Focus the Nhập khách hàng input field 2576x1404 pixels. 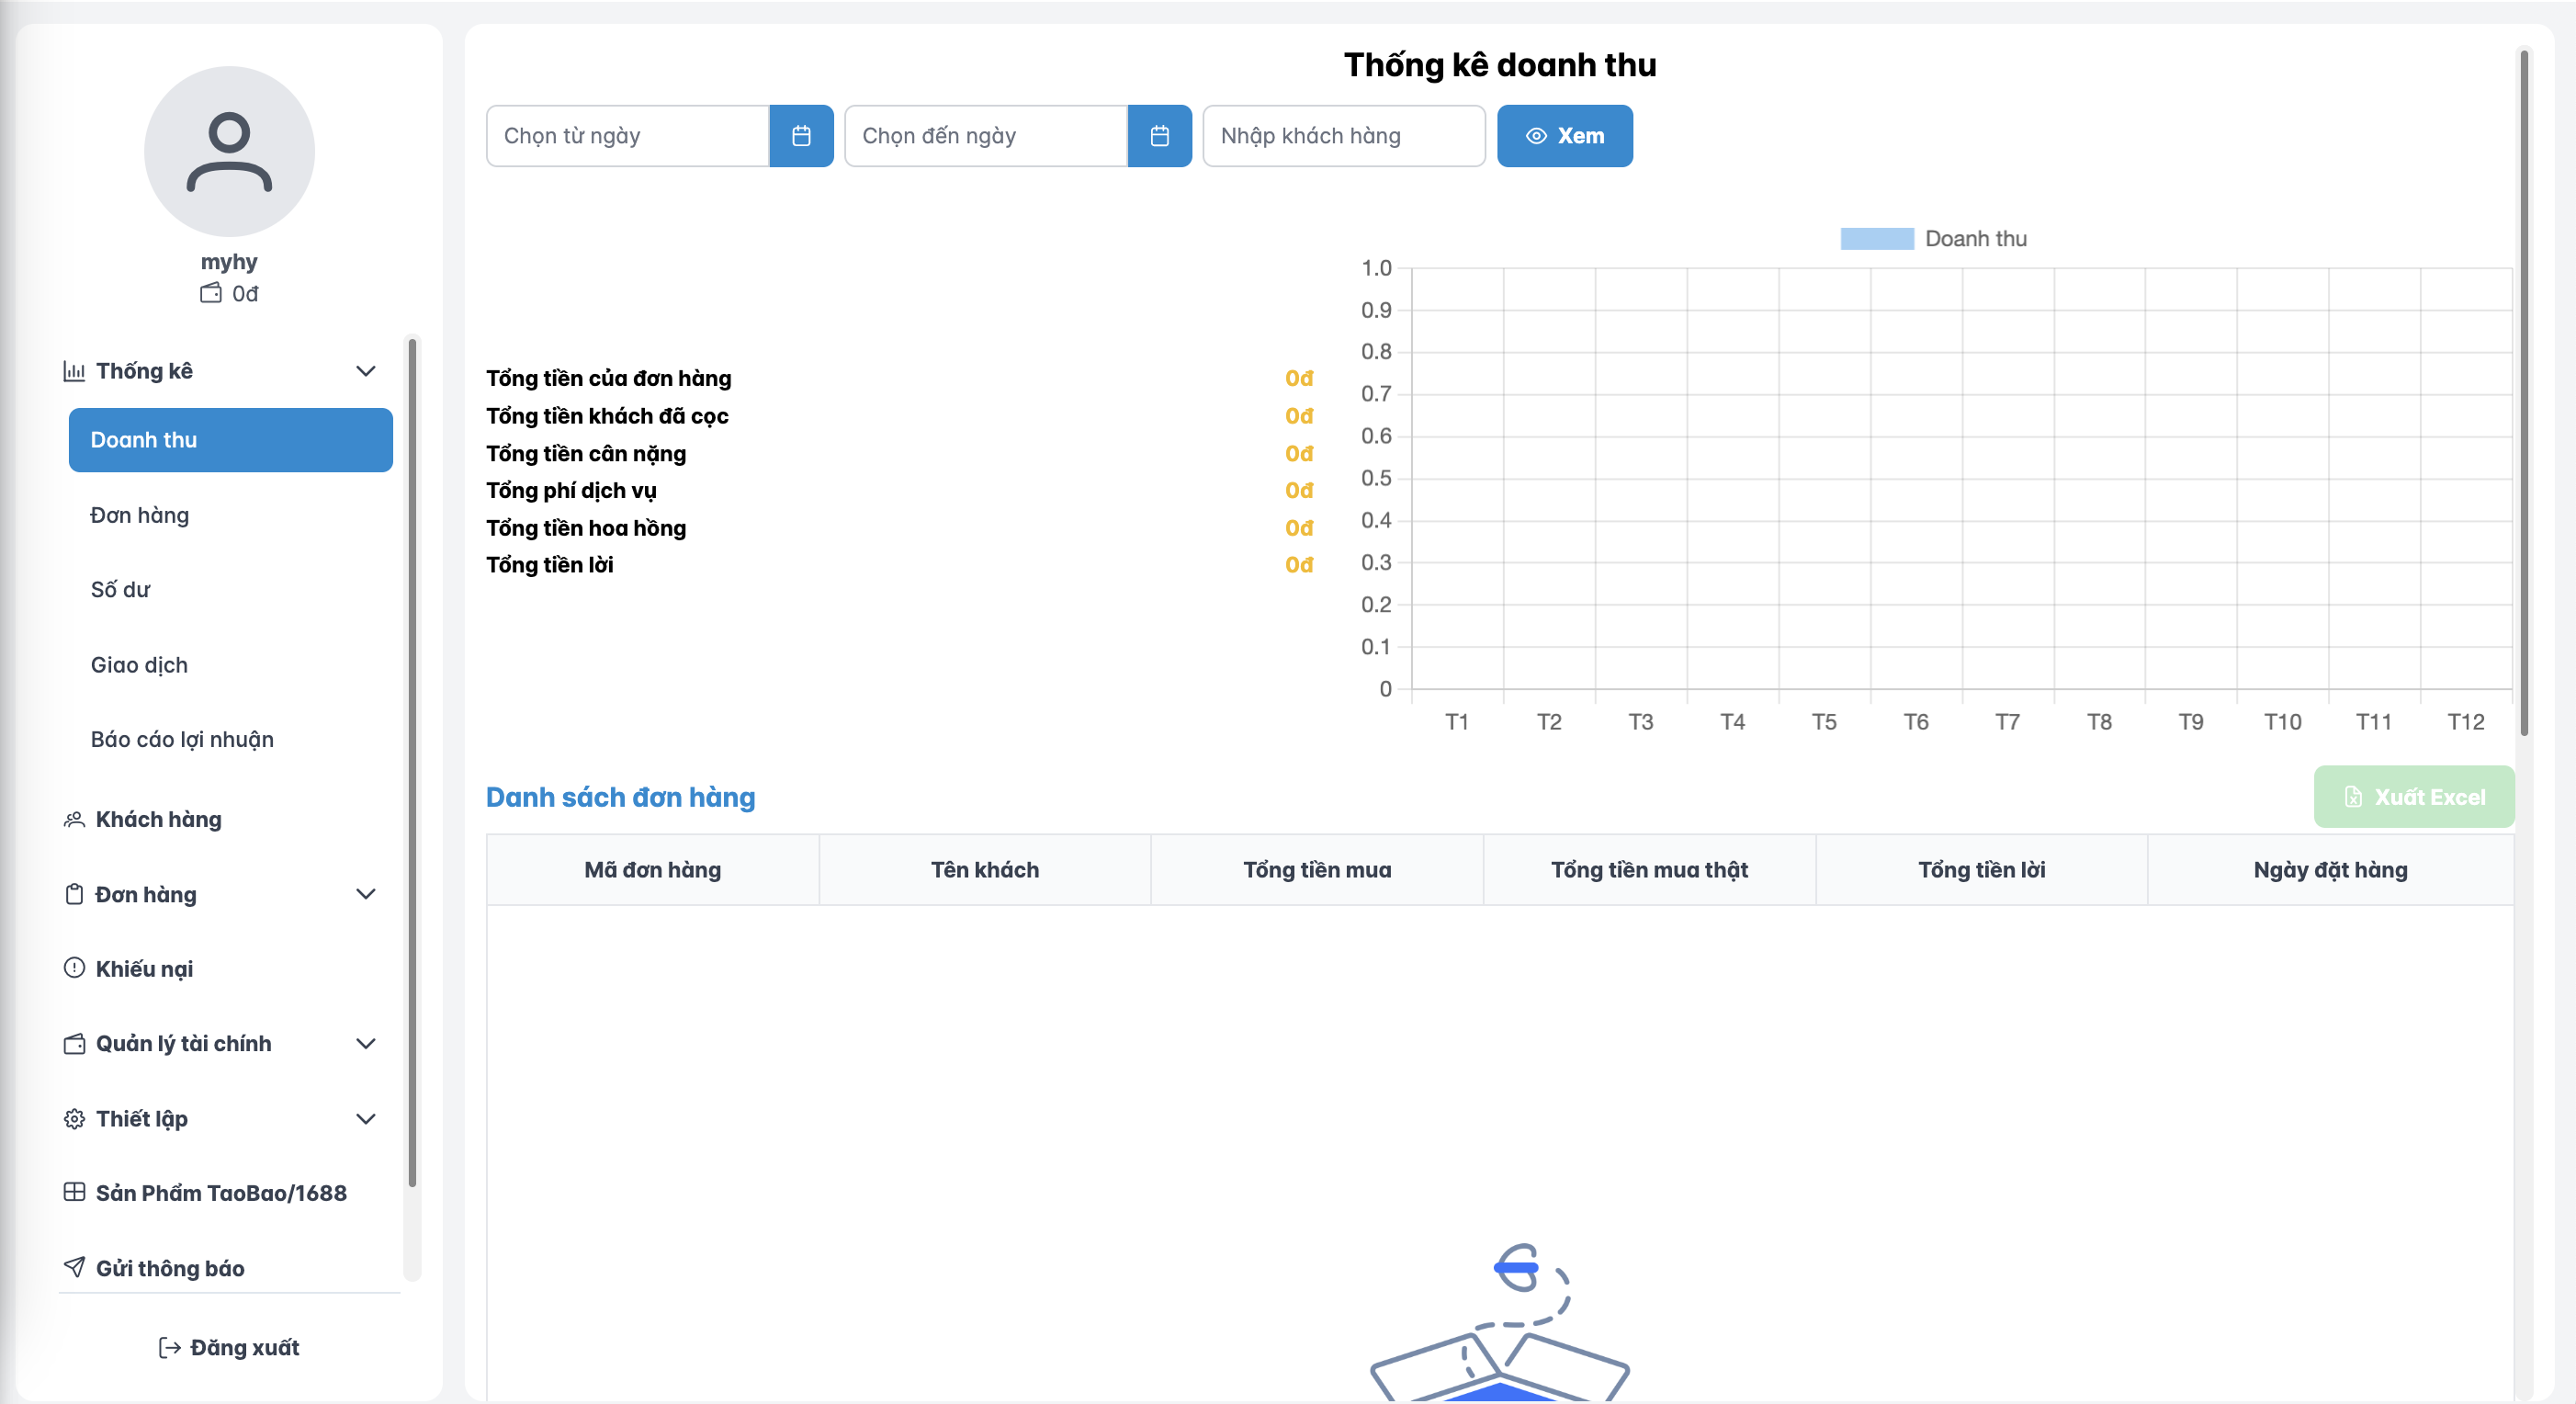pos(1343,136)
